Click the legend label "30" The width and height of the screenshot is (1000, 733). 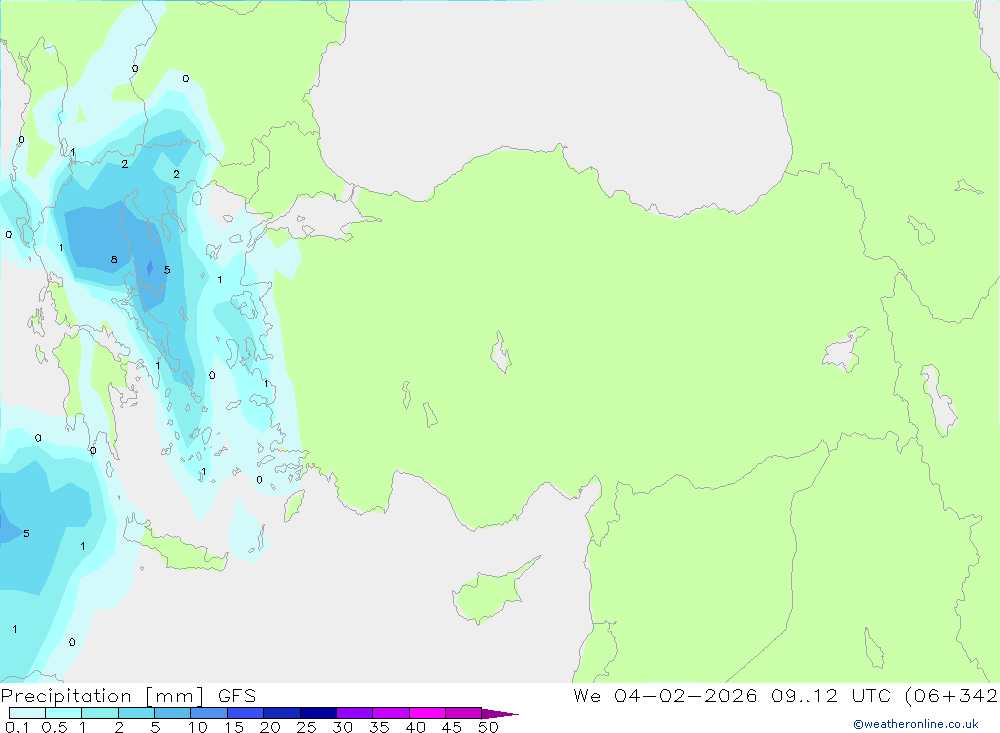343,727
